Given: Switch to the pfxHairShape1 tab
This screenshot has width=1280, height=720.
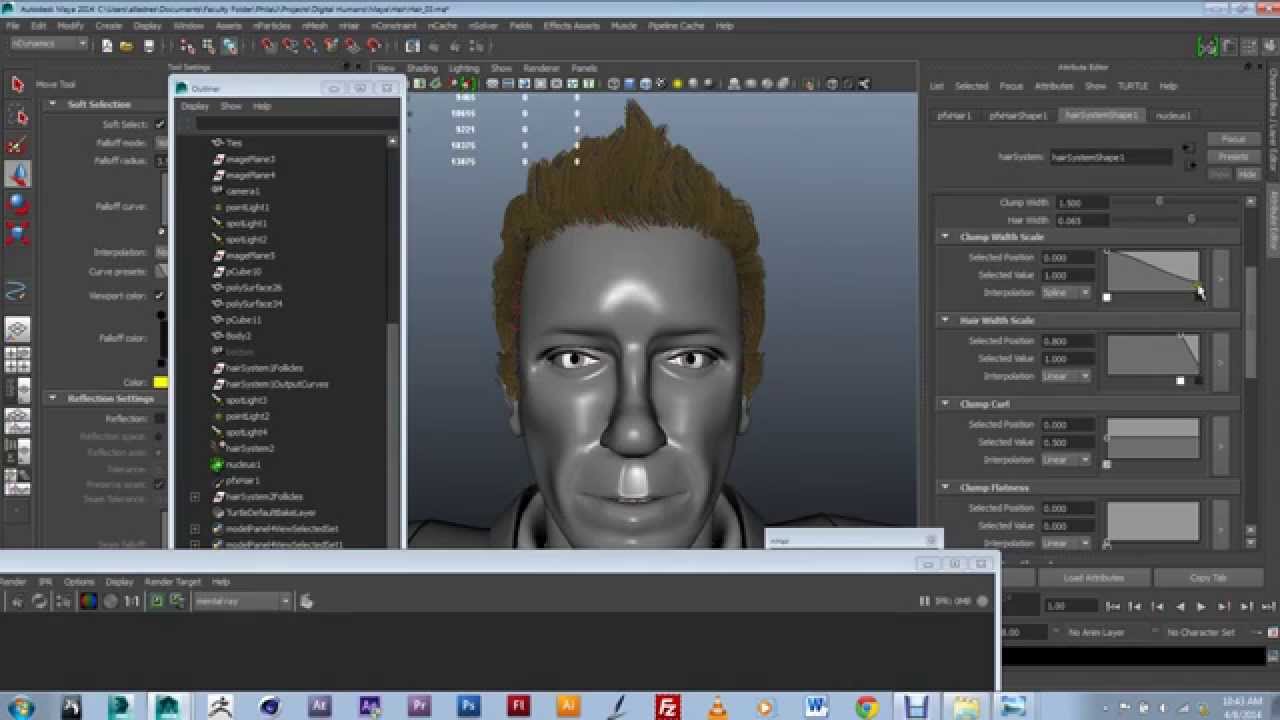Looking at the screenshot, I should 1018,116.
